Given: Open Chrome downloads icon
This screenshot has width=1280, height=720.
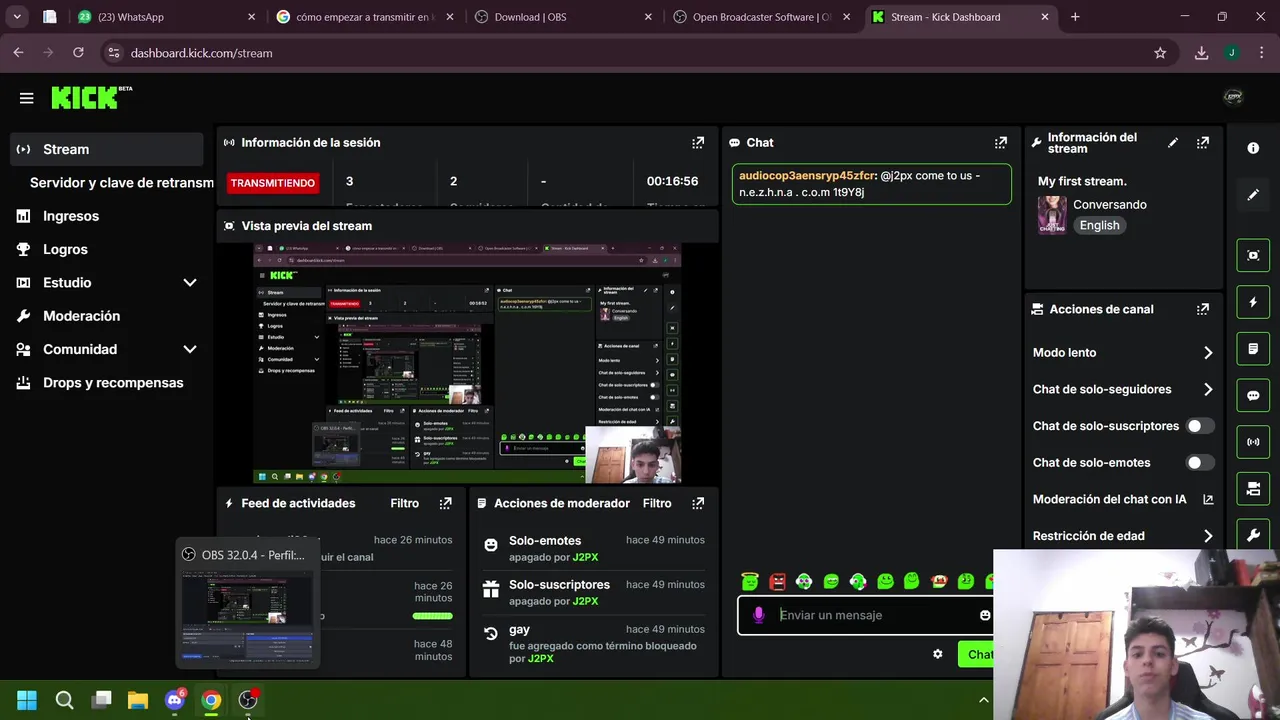Looking at the screenshot, I should (x=1201, y=53).
